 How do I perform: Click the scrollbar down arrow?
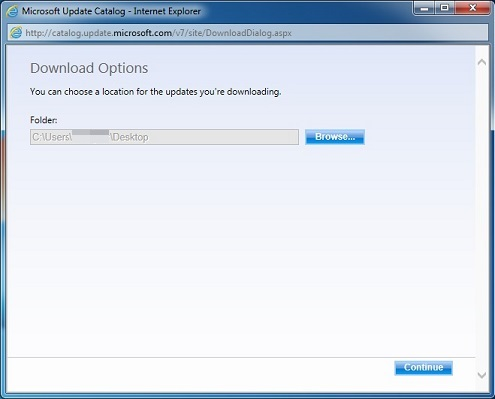482,375
